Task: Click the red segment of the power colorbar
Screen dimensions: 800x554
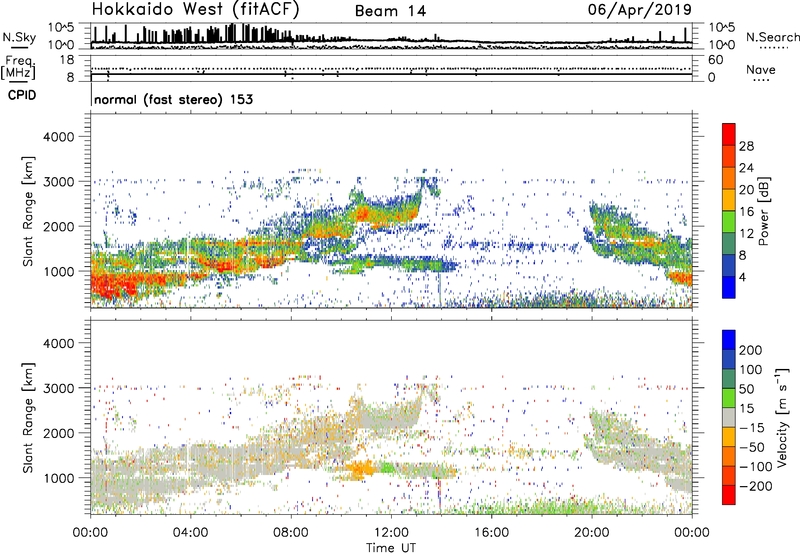Action: pyautogui.click(x=729, y=134)
